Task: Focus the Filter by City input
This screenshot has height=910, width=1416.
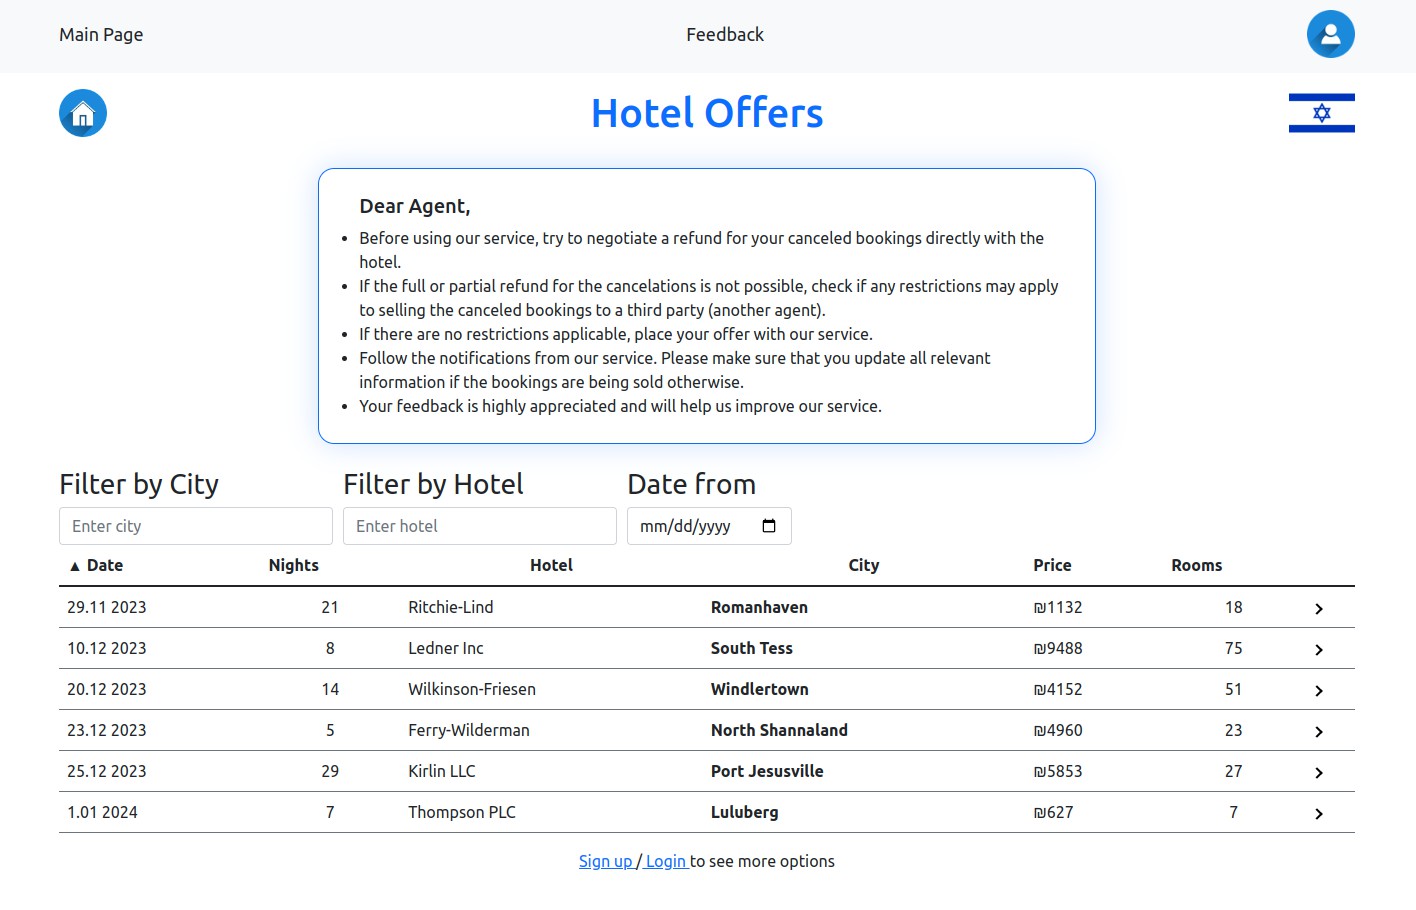Action: (196, 526)
